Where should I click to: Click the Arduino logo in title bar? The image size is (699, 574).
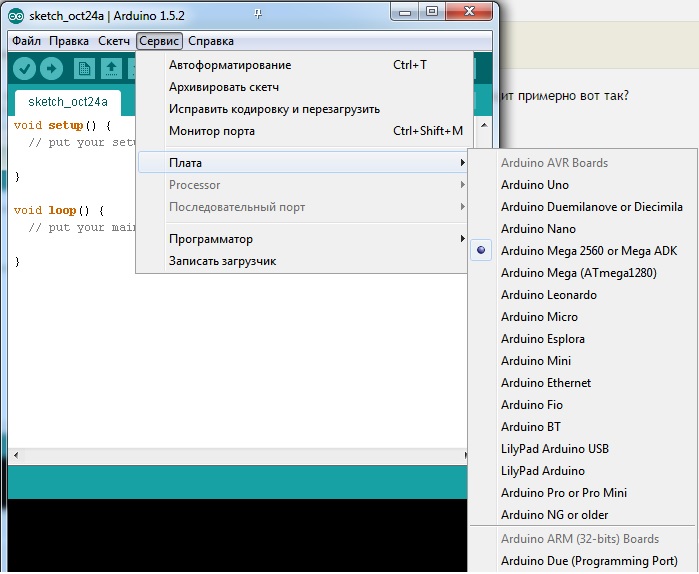click(x=16, y=16)
